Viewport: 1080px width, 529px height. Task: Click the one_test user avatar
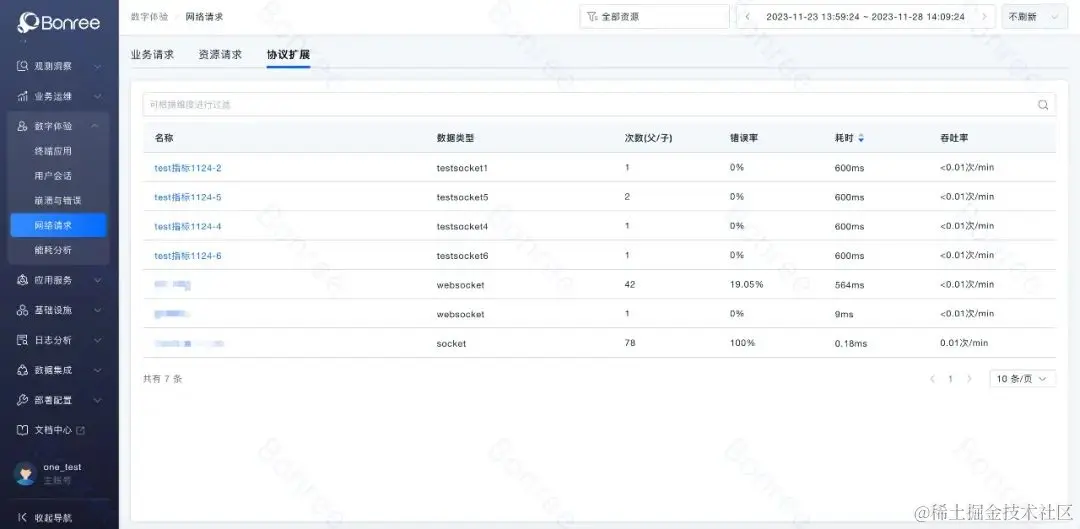(25, 473)
